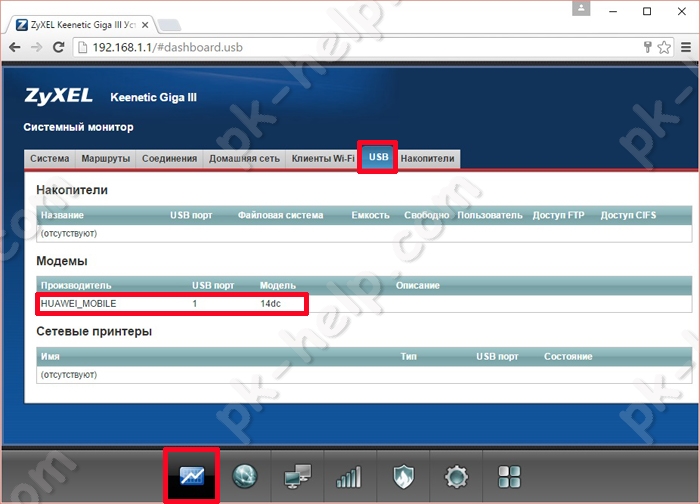Viewport: 700px width, 504px height.
Task: Click HUAWEI_MOBILE modem entry
Action: 79,304
